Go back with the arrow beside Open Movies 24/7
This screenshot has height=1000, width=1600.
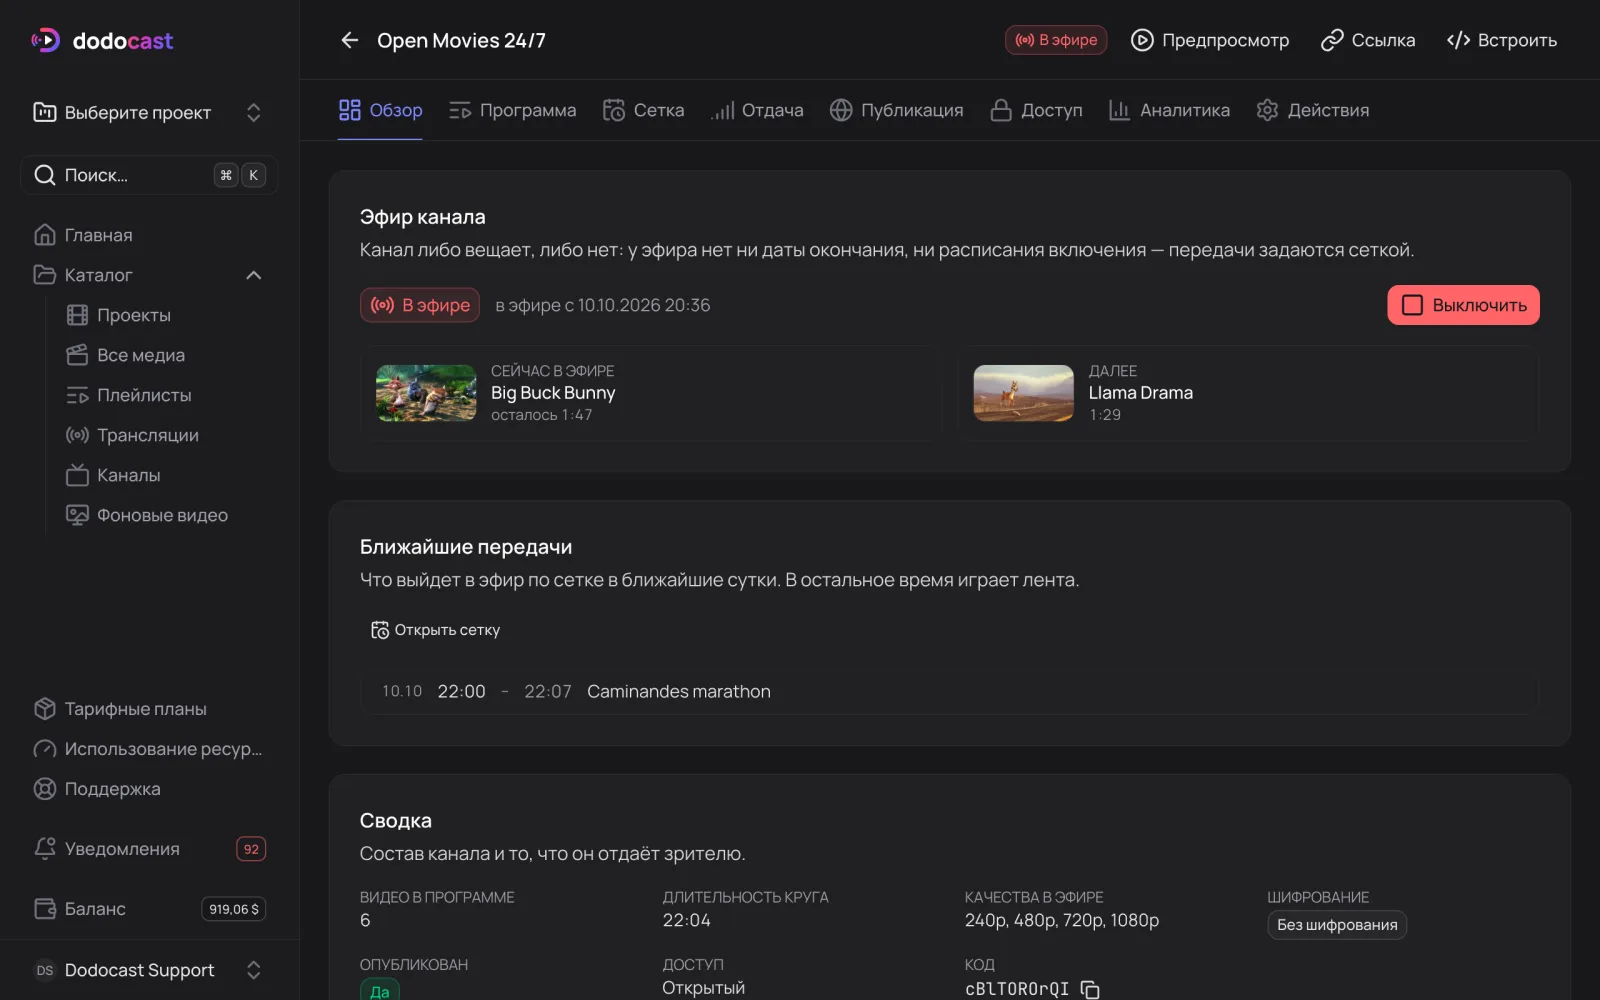pyautogui.click(x=349, y=40)
